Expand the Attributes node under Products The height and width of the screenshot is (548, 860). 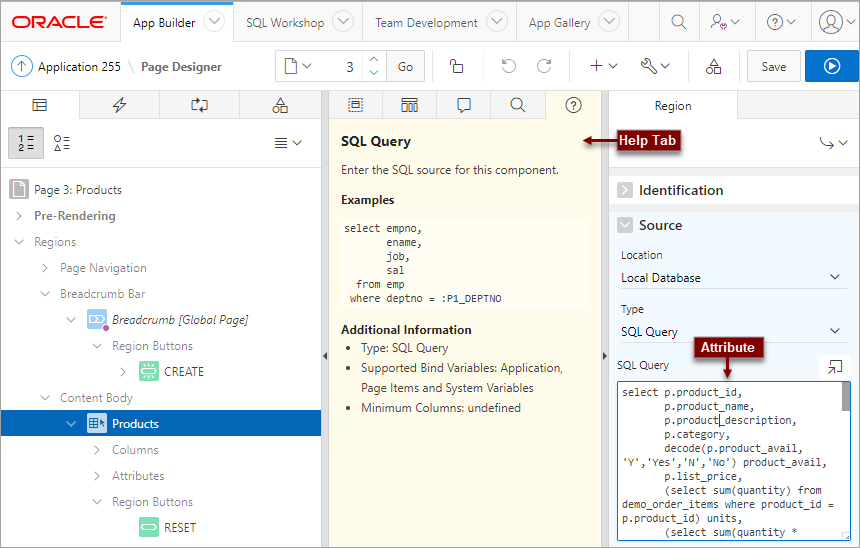click(x=97, y=476)
